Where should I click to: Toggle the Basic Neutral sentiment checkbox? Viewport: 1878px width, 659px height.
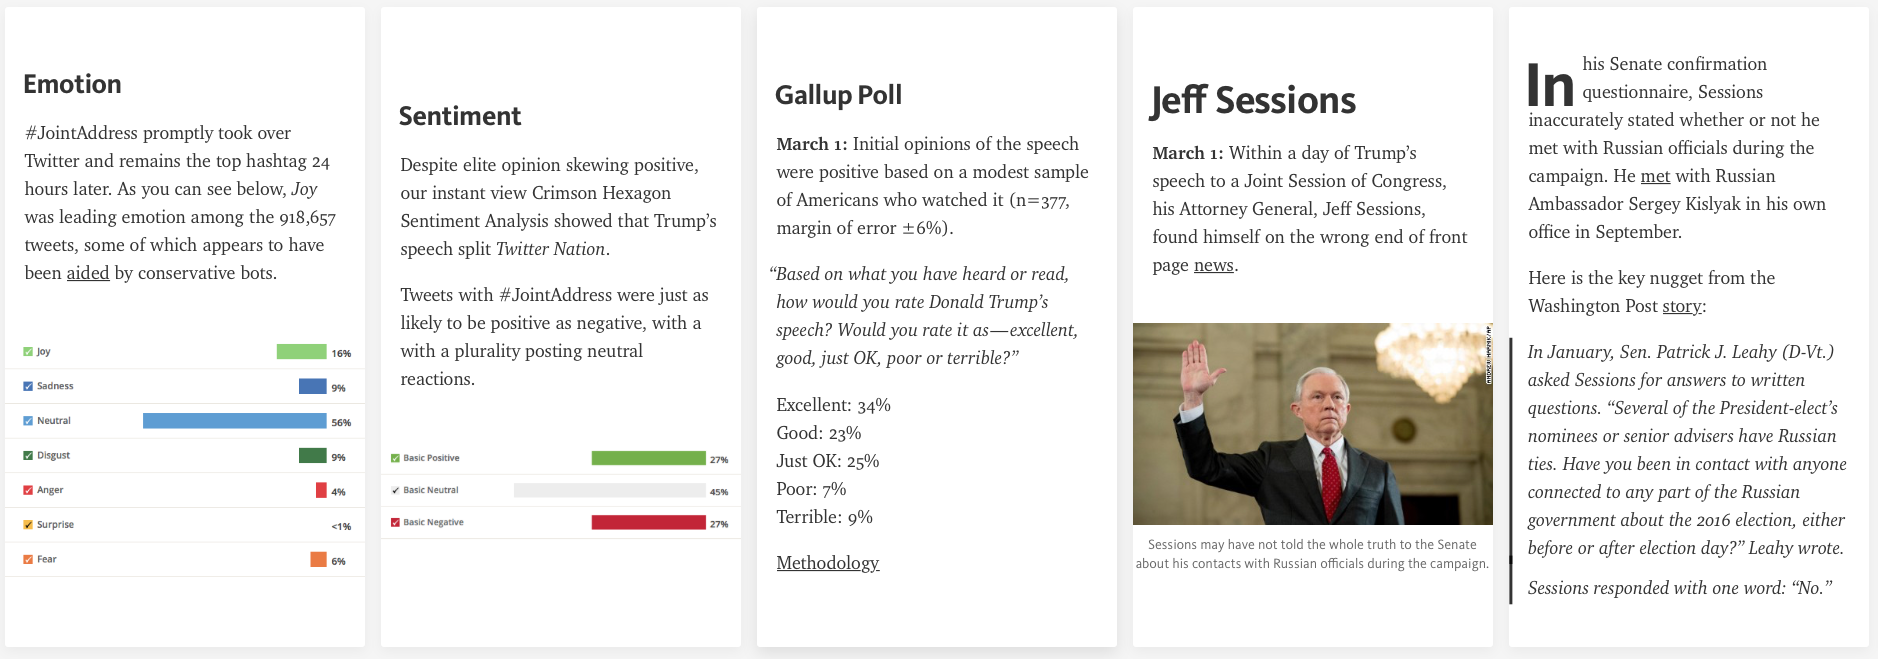pyautogui.click(x=395, y=490)
